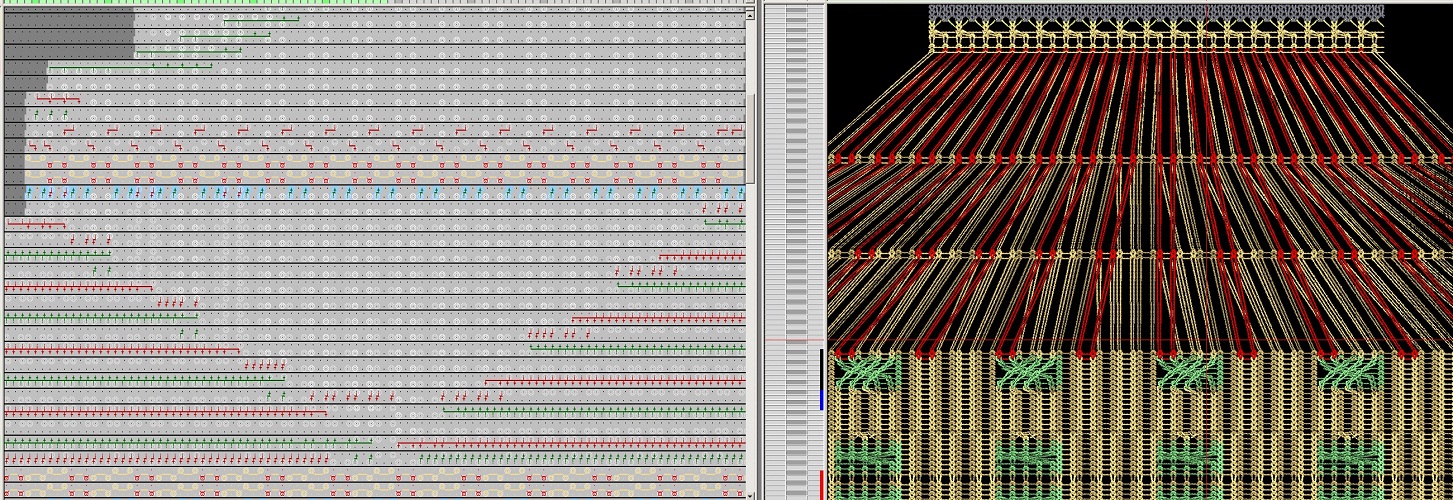Select the leftmost upper green cable crossing
Image resolution: width=1453 pixels, height=500 pixels.
coord(868,374)
